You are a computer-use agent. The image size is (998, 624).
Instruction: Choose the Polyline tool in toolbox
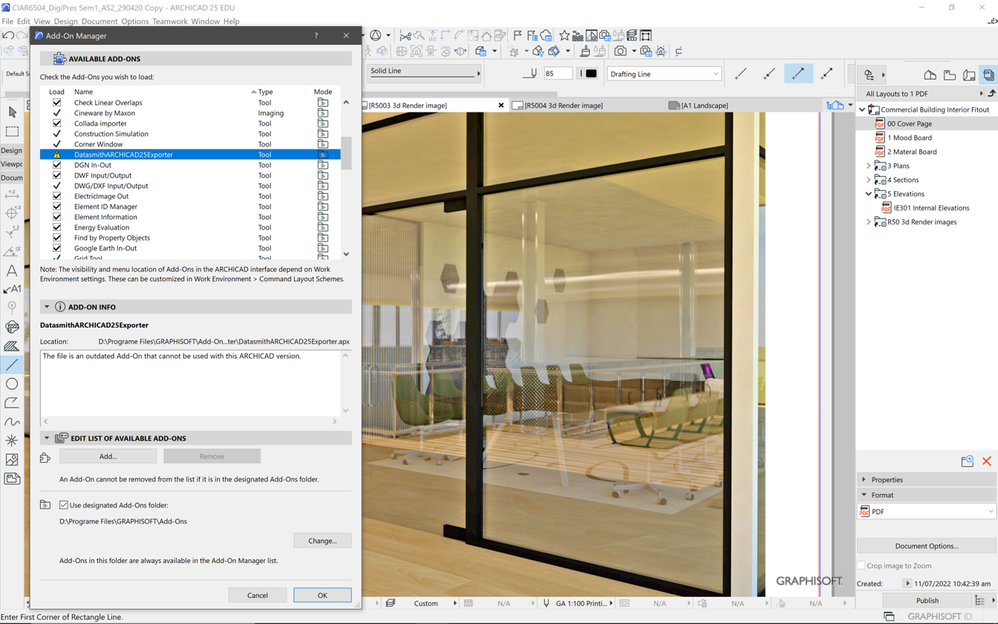[12, 402]
